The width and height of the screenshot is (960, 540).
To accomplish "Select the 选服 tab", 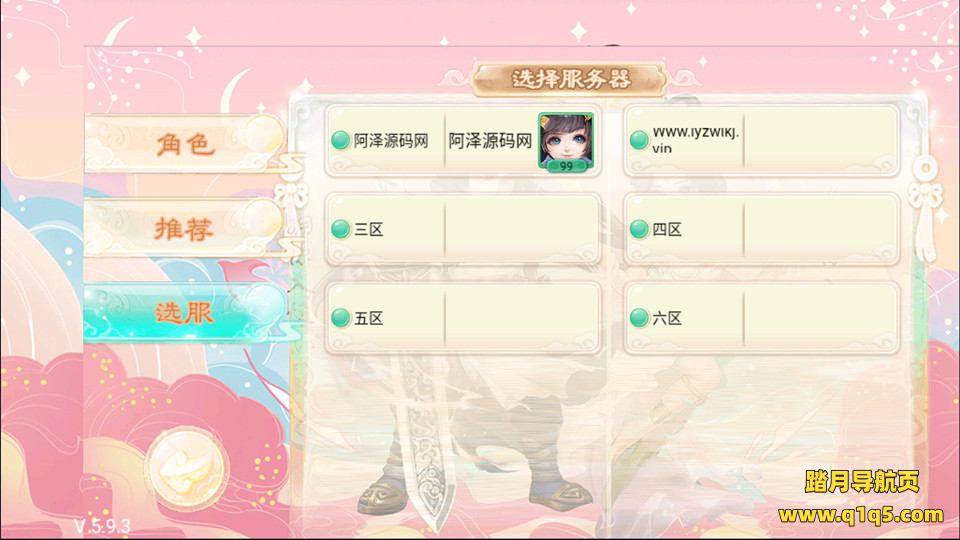I will click(x=184, y=312).
